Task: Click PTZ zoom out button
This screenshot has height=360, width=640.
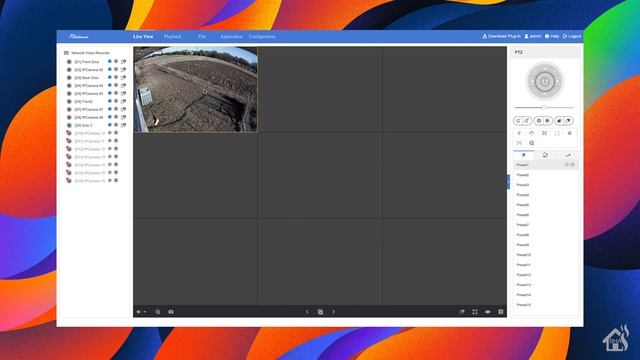Action: click(518, 121)
